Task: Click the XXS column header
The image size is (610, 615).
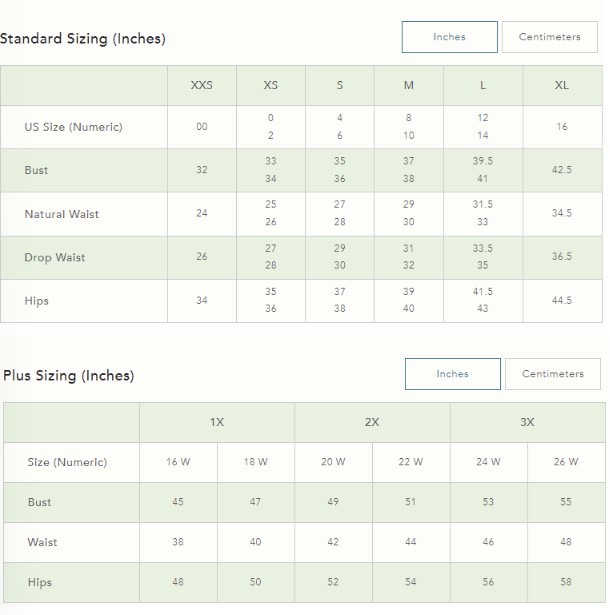Action: tap(202, 86)
